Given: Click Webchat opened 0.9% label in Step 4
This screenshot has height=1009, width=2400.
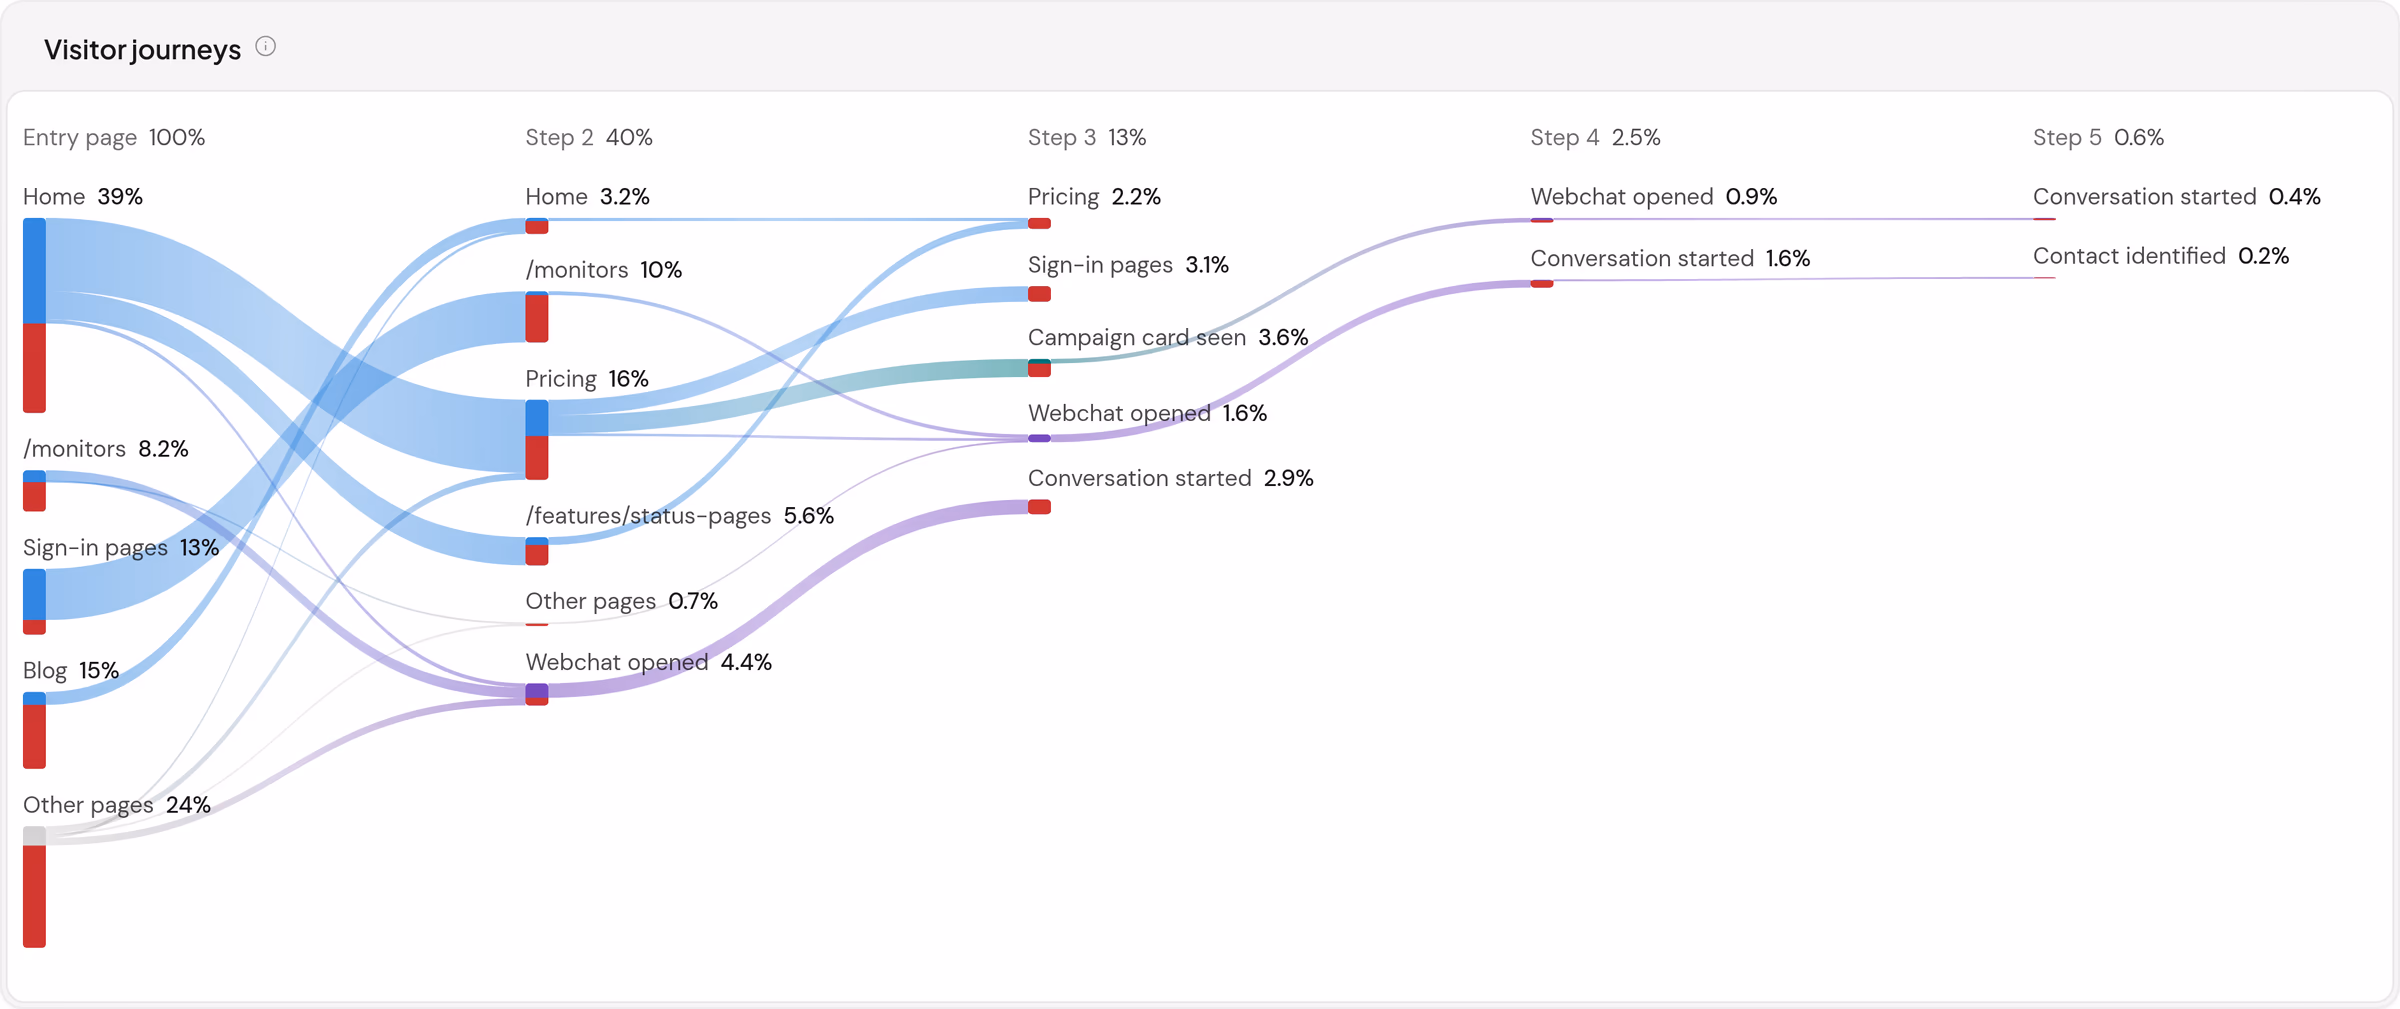Looking at the screenshot, I should (1654, 197).
